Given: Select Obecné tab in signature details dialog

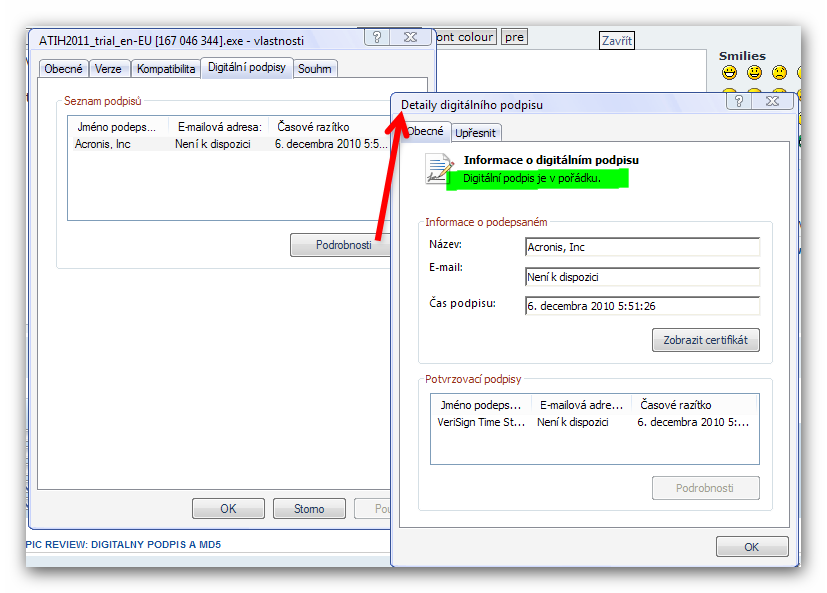Looking at the screenshot, I should [425, 131].
